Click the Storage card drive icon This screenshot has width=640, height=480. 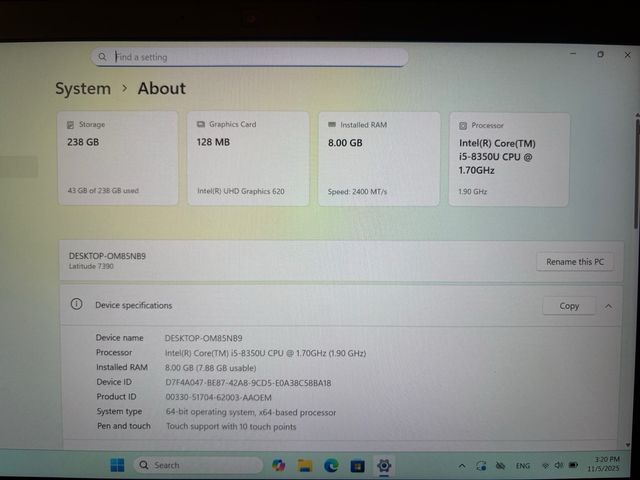pos(70,124)
